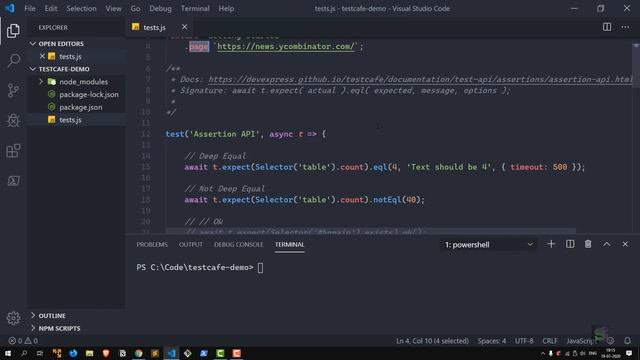Kill terminal with trash icon

click(x=588, y=244)
